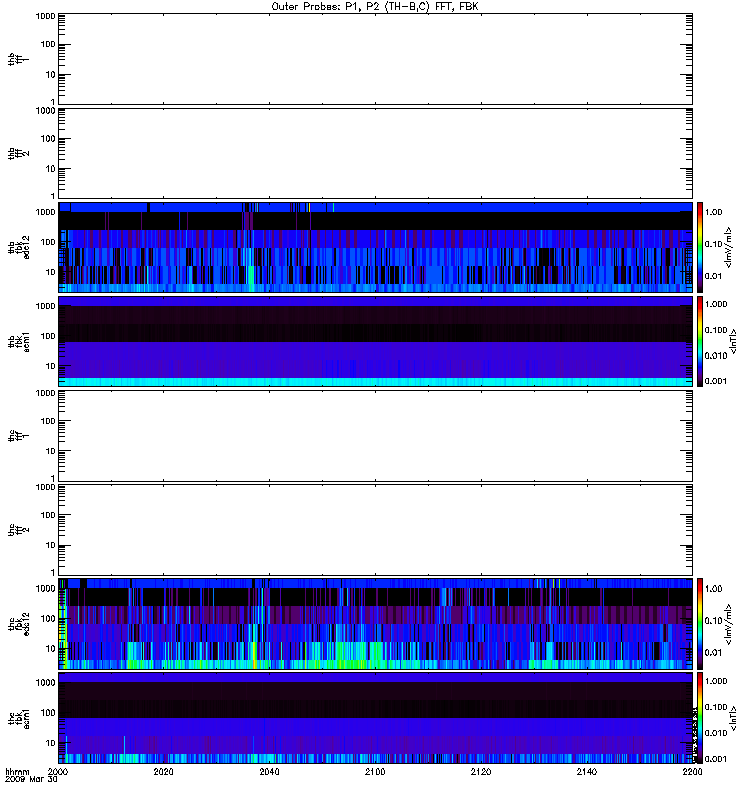Click the thb fbk edc12 spectrogram panel
This screenshot has height=800, width=750.
(376, 247)
